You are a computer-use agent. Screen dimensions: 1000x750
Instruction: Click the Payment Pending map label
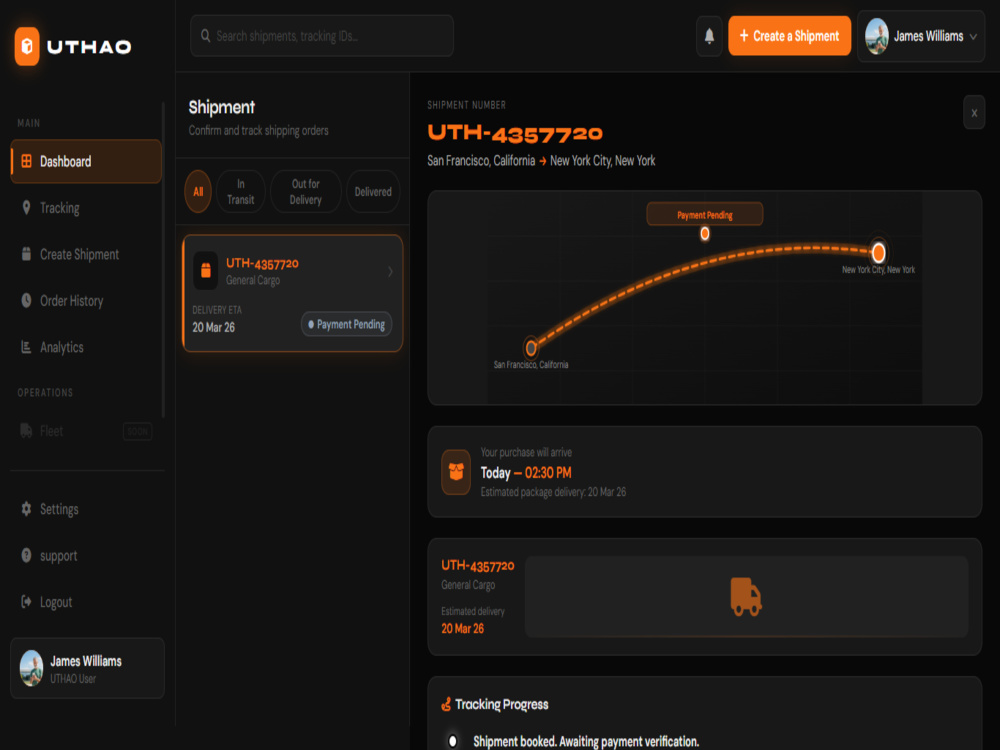pos(705,214)
